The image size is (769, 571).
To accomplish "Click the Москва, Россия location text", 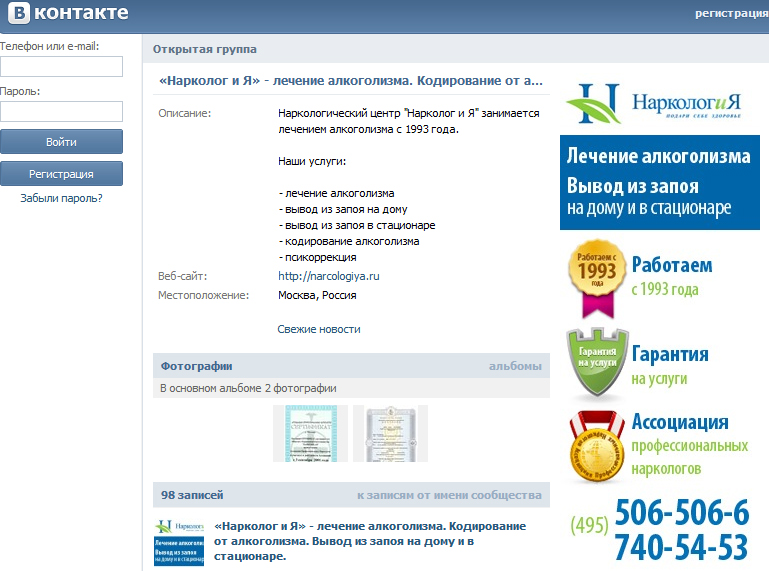I will pos(317,295).
